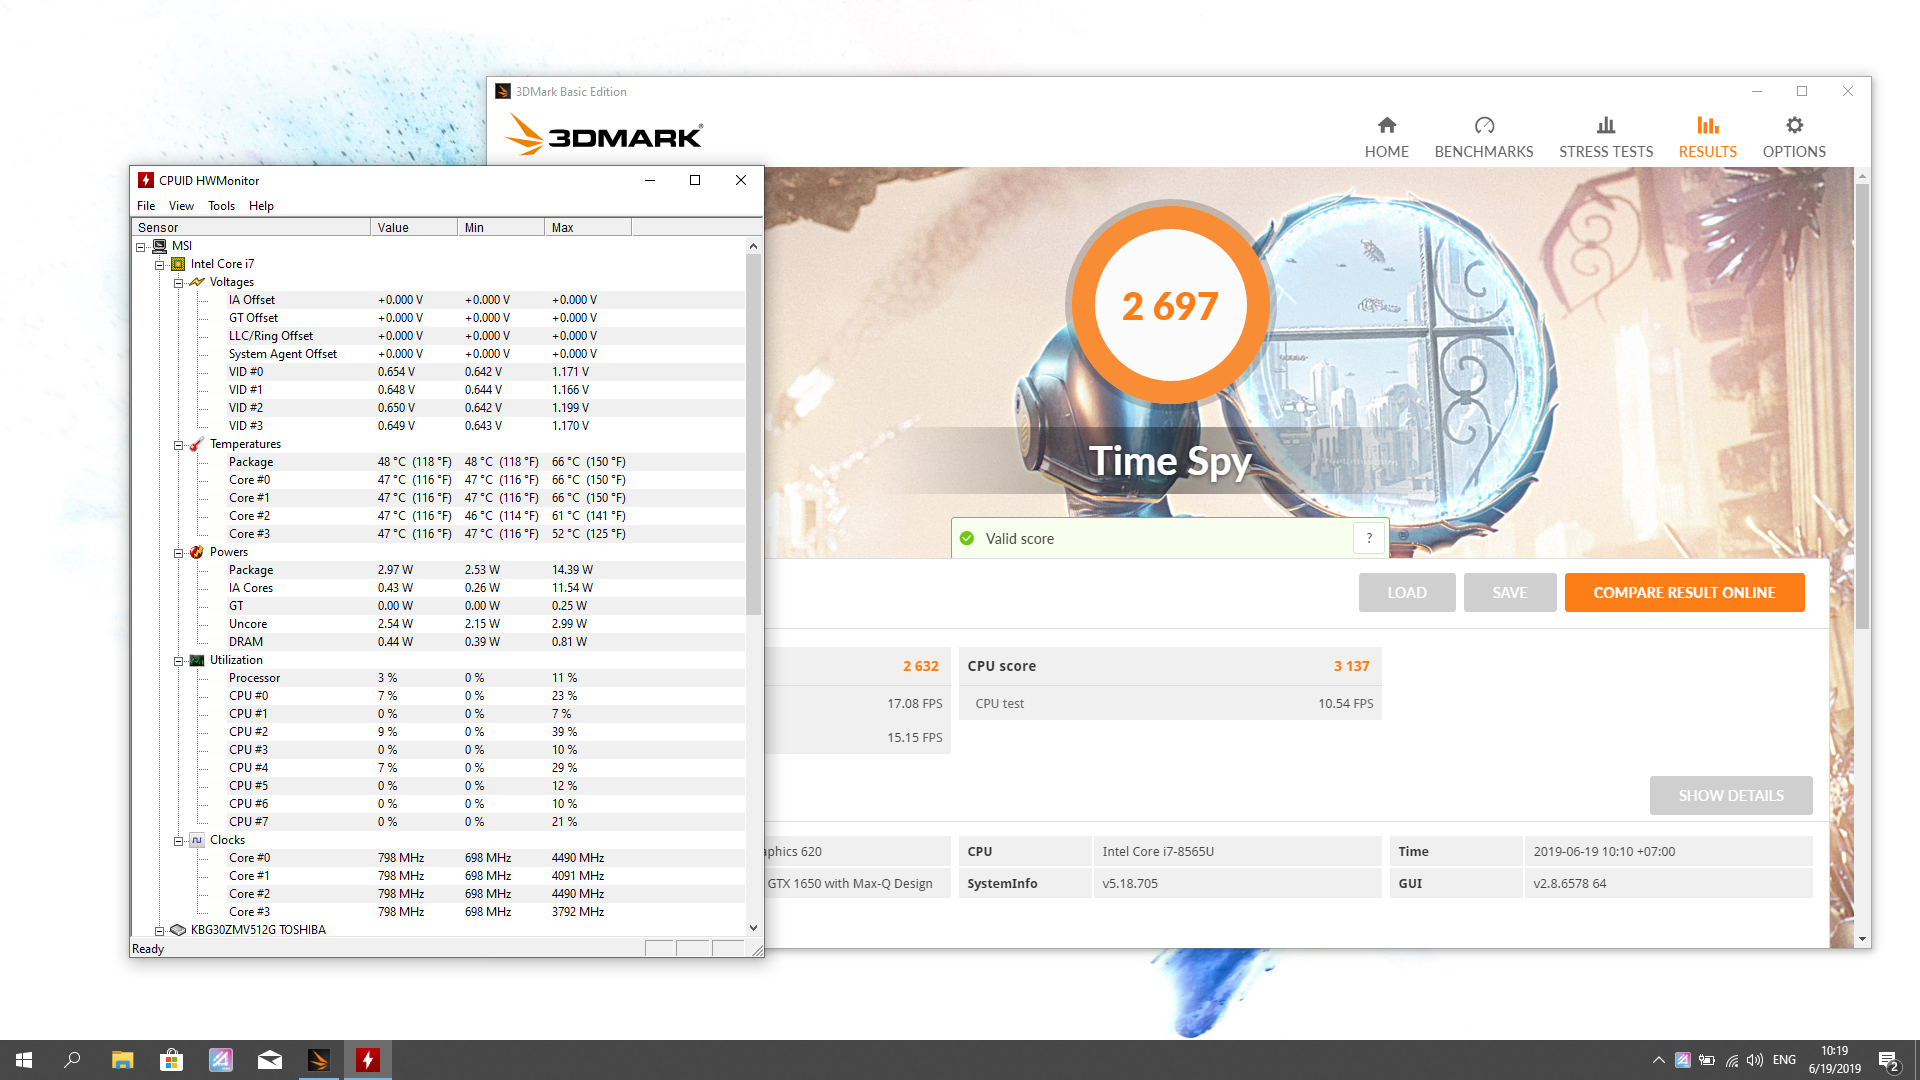This screenshot has width=1920, height=1080.
Task: Open 3DMark Options gear tab
Action: click(1794, 137)
